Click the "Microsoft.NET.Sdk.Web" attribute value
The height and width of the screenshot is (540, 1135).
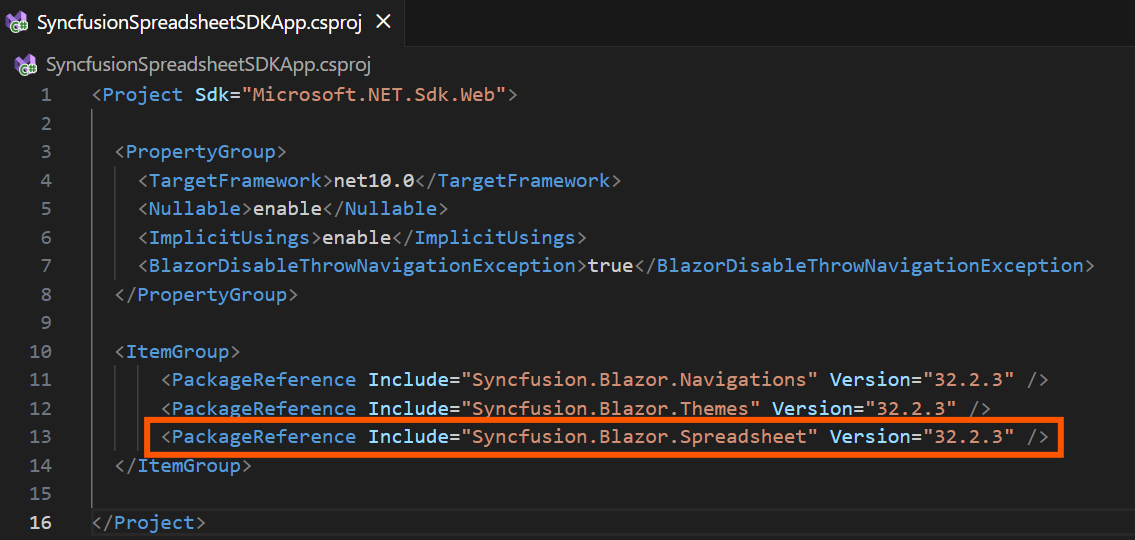(x=373, y=95)
